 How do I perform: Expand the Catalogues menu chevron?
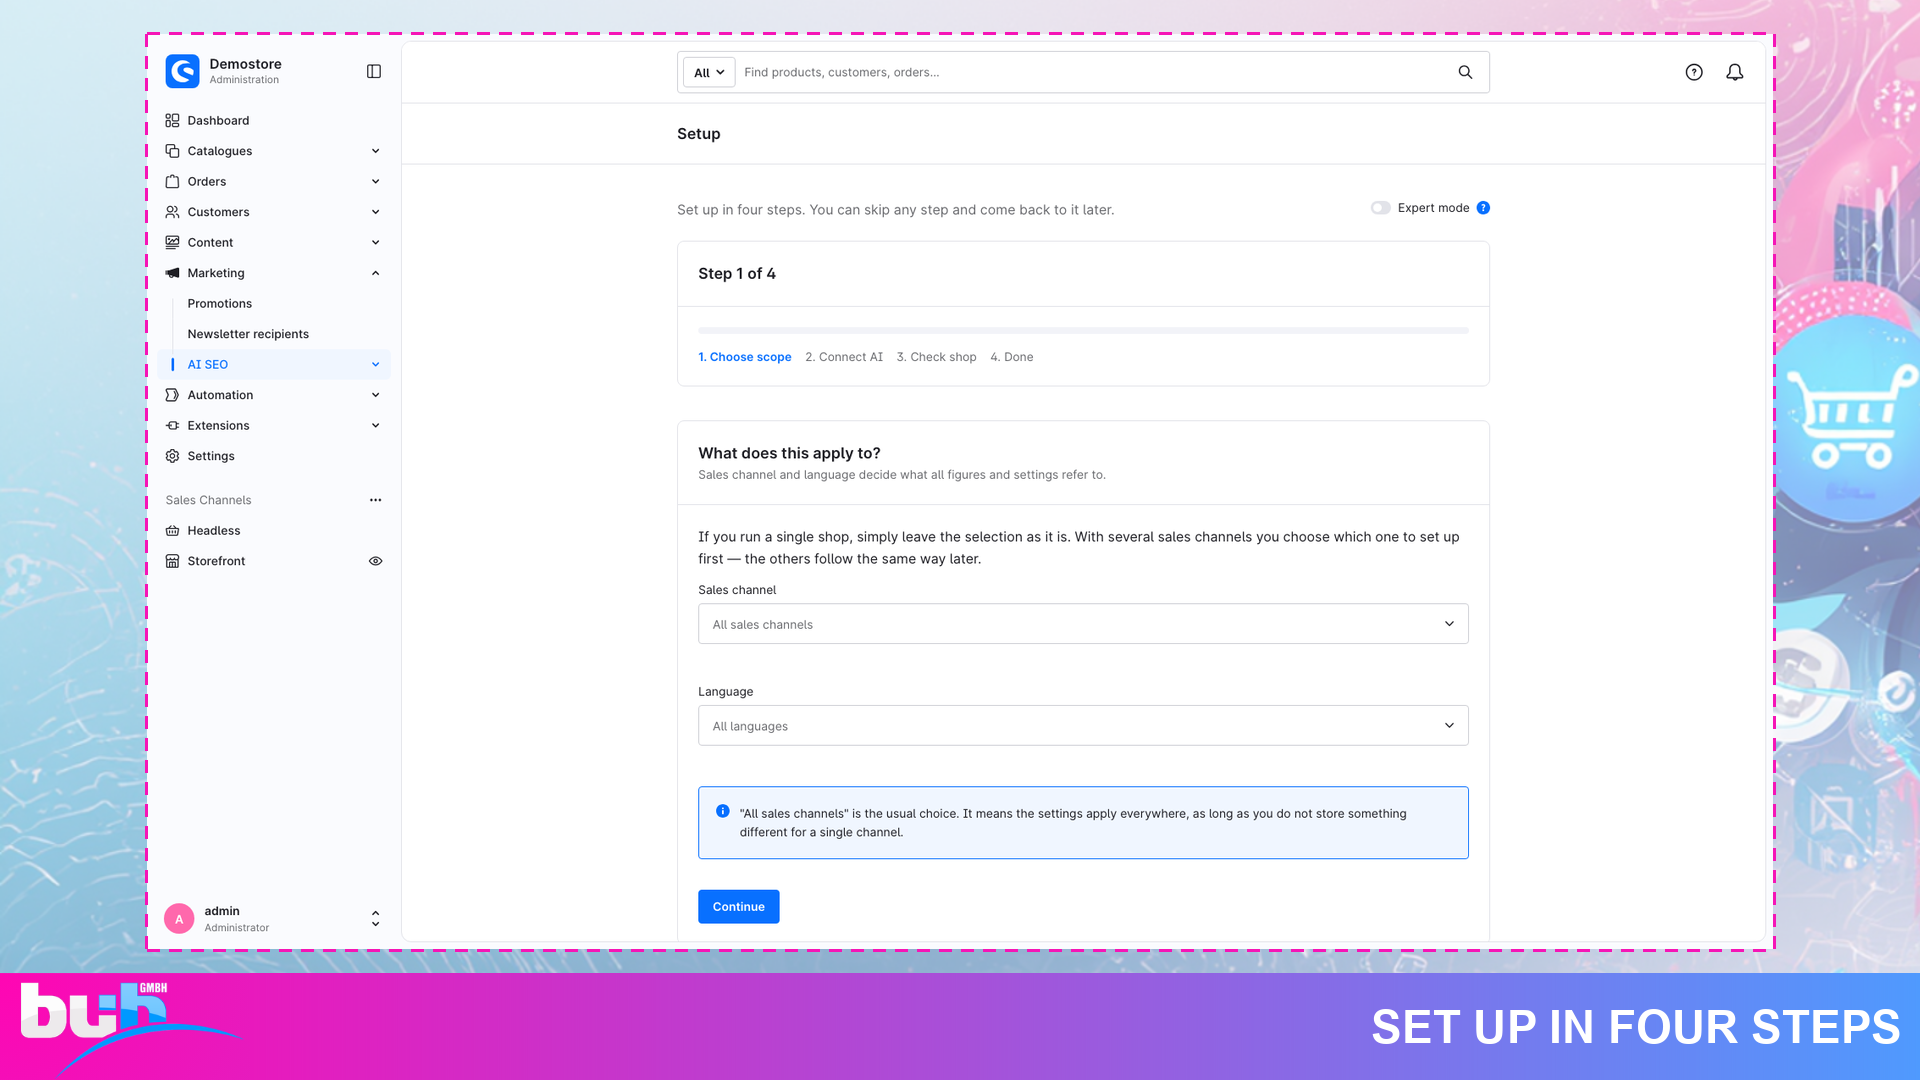point(375,151)
